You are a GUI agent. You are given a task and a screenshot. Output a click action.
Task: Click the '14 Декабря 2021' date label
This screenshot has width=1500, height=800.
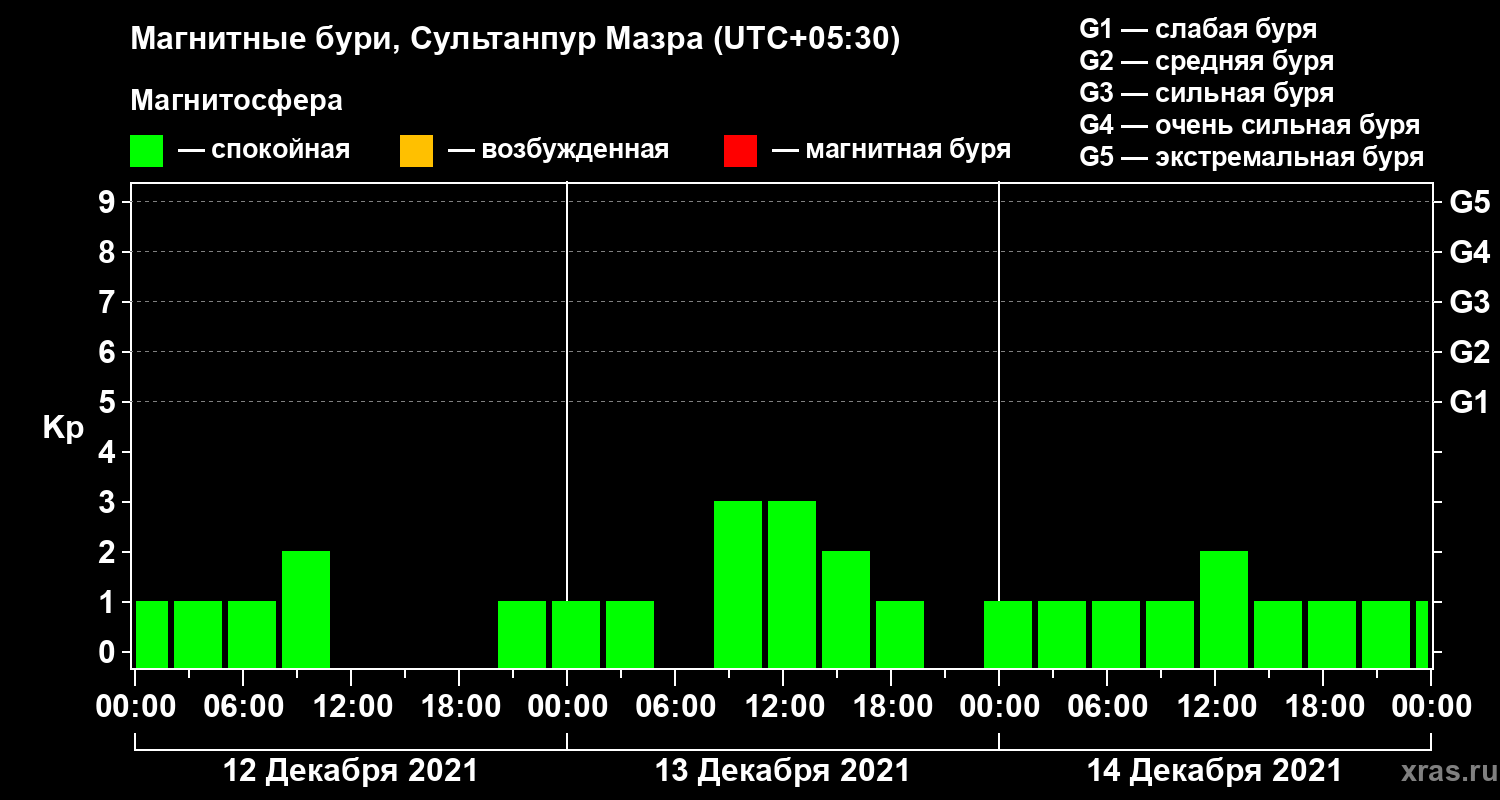(x=1214, y=771)
